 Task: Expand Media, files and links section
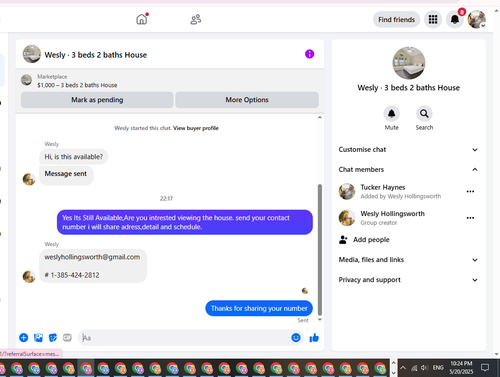coord(408,260)
